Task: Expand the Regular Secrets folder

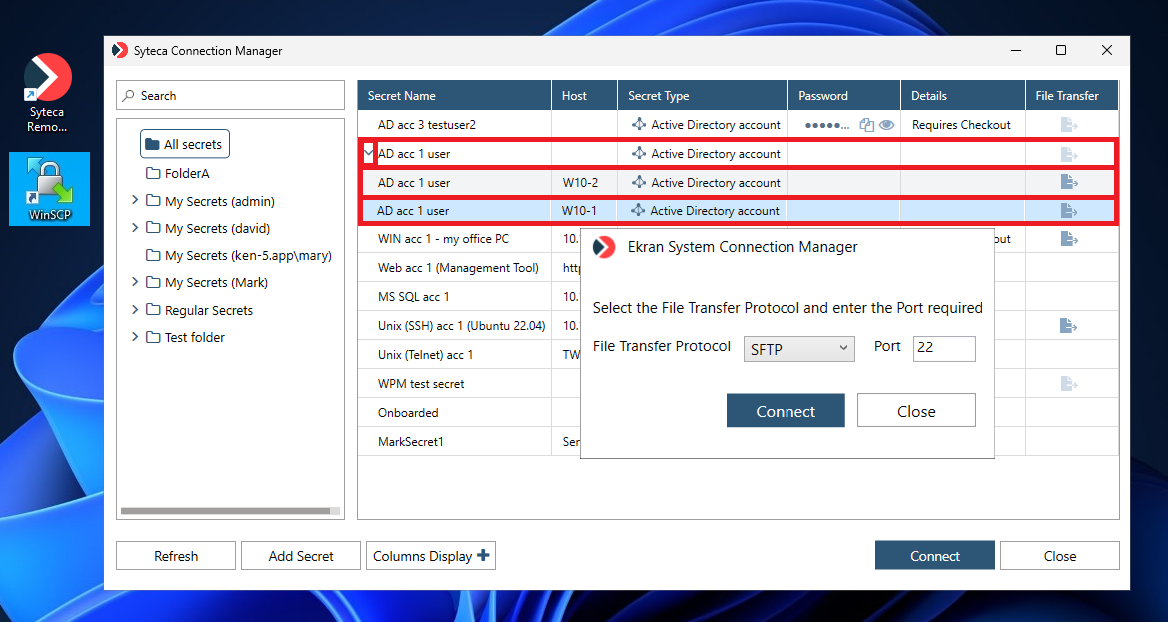Action: pyautogui.click(x=135, y=310)
